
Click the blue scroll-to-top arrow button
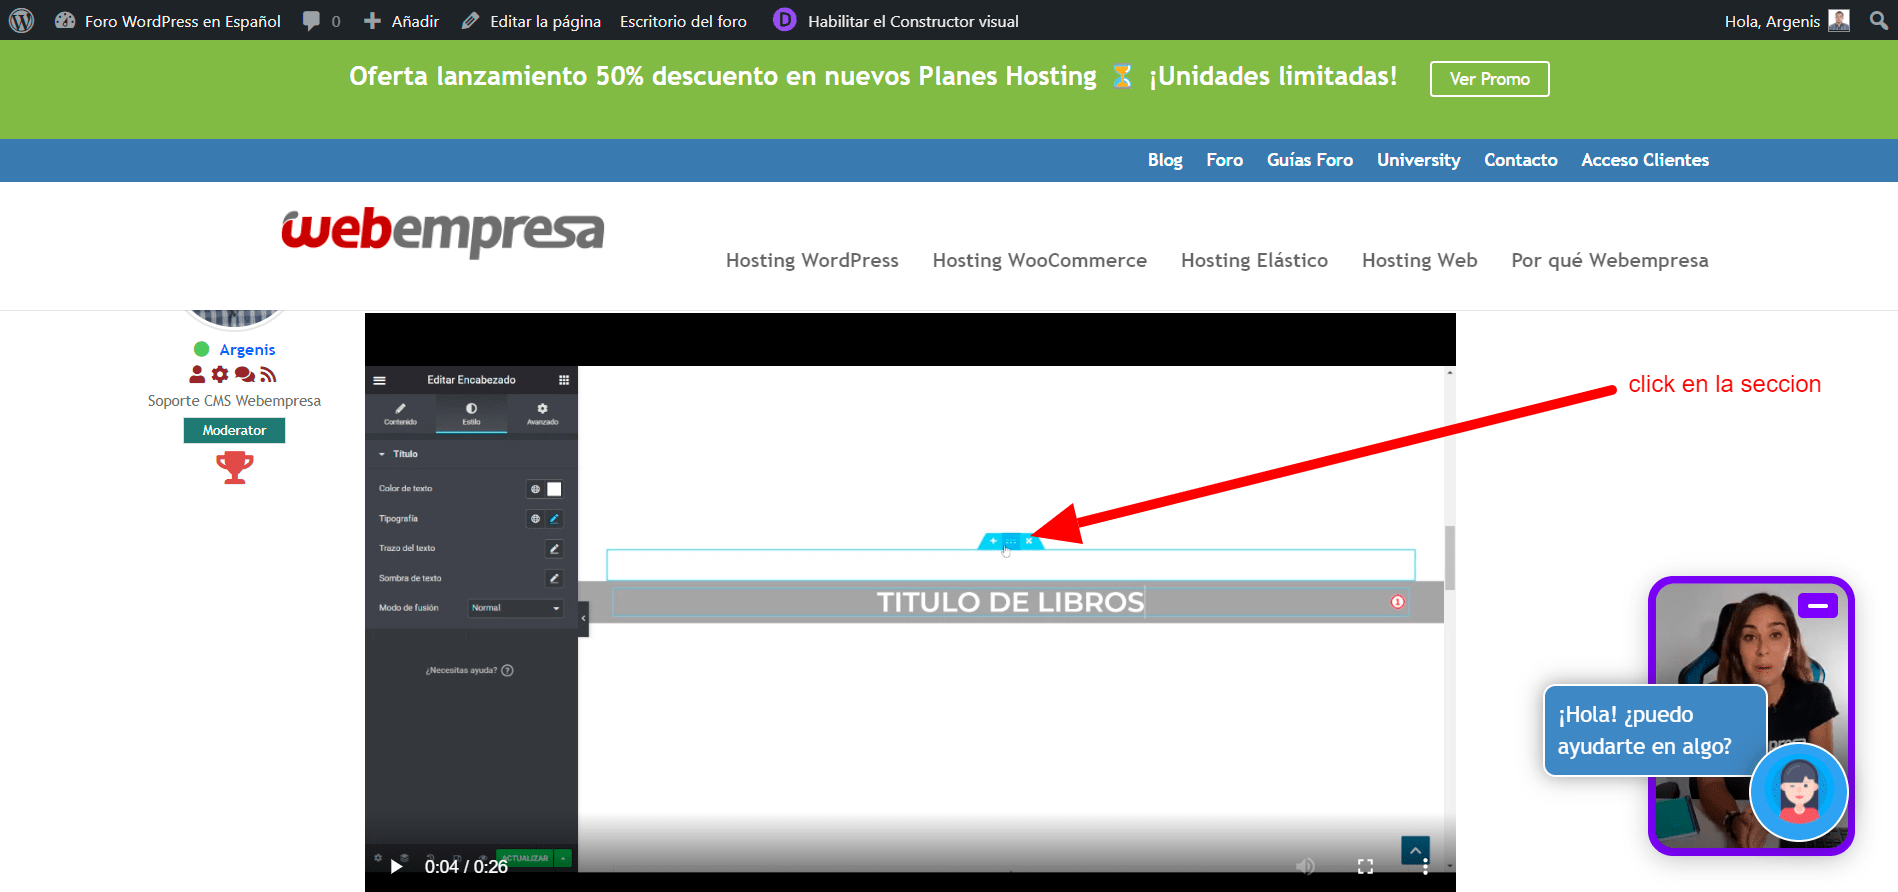click(1415, 850)
